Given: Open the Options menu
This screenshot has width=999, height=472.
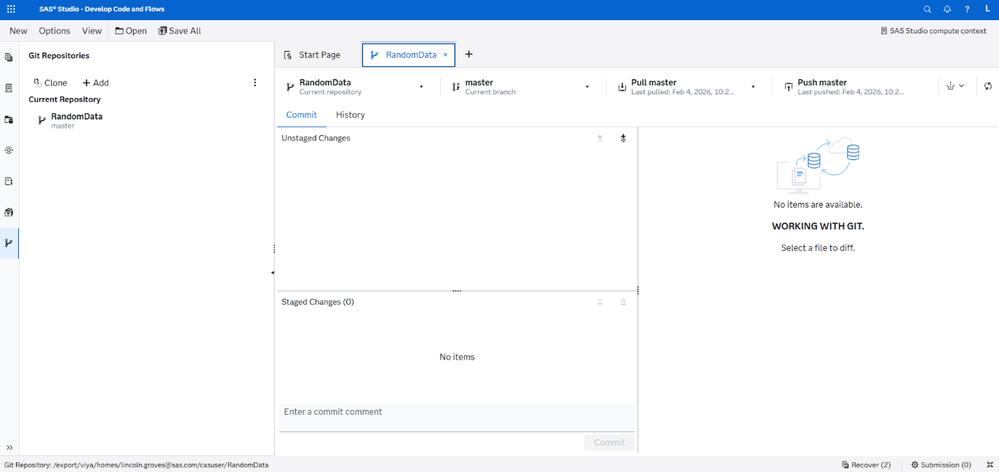Looking at the screenshot, I should point(55,31).
